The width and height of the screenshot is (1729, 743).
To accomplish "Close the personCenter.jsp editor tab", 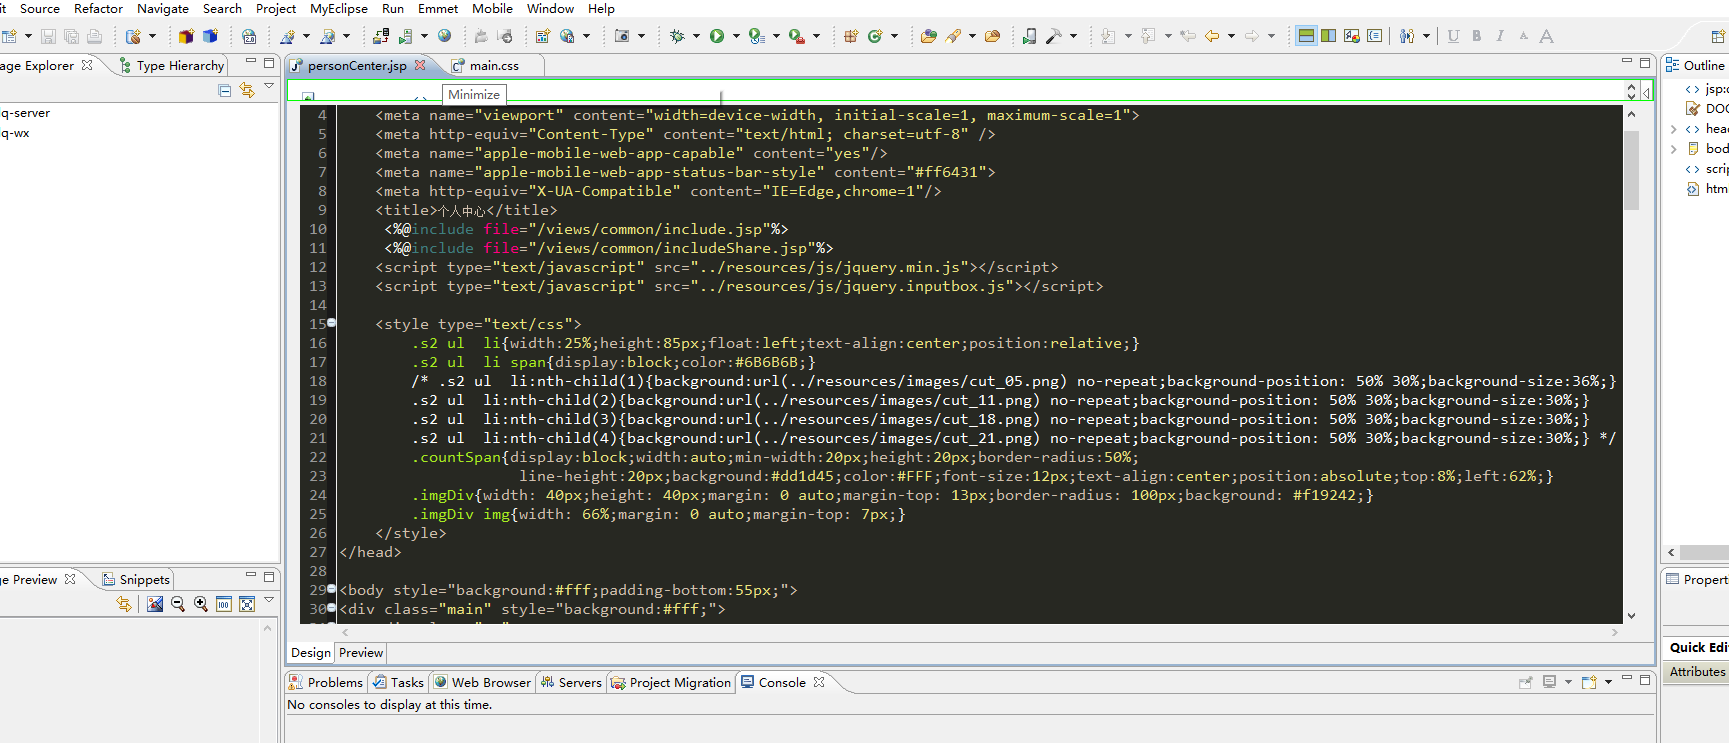I will tap(420, 65).
